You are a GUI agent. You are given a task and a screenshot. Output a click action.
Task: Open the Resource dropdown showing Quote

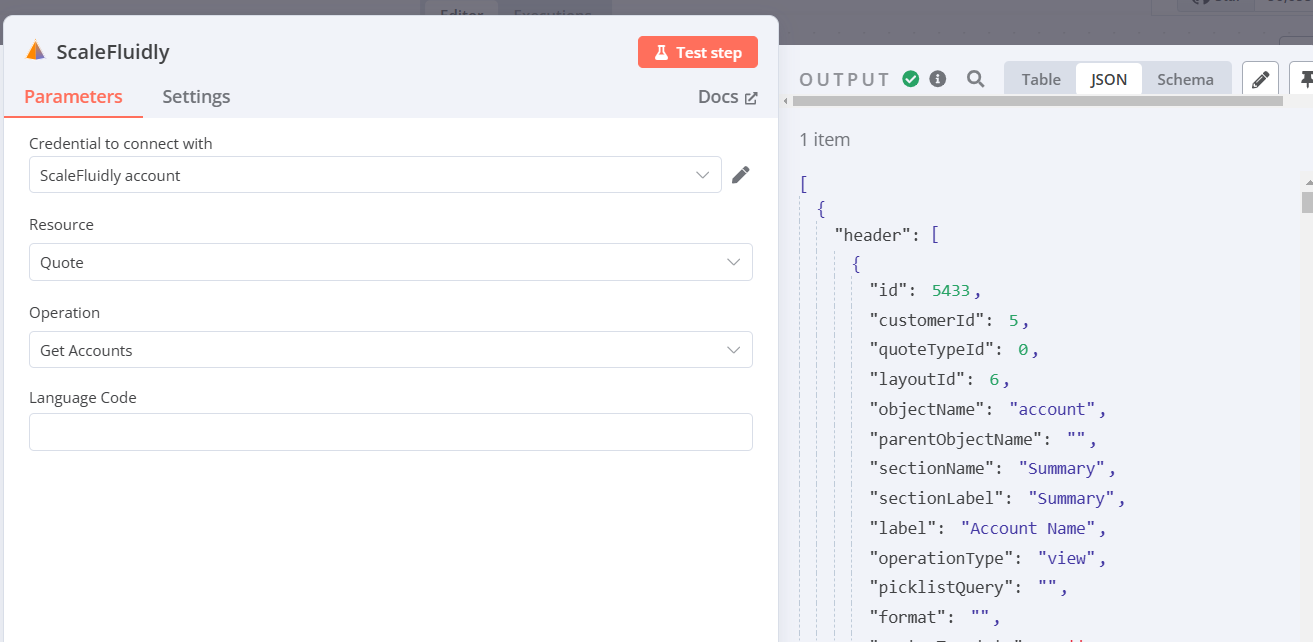click(x=390, y=262)
